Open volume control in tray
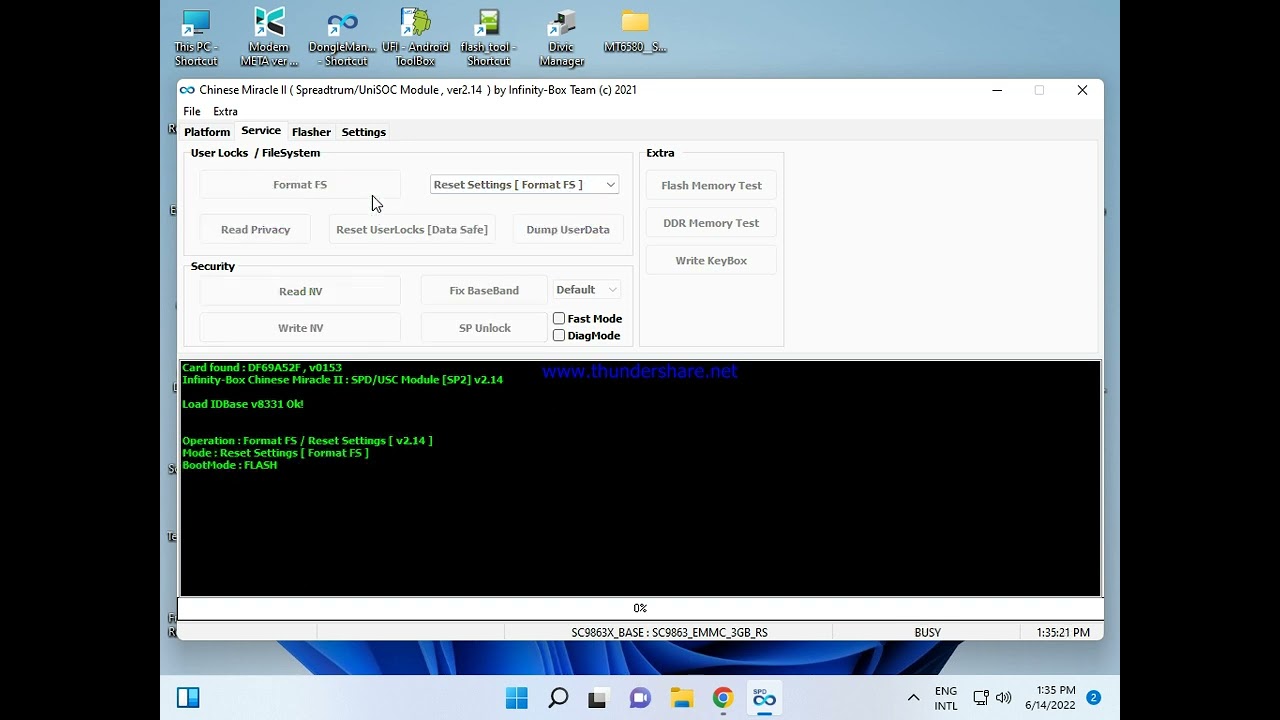The image size is (1280, 720). coord(1003,698)
